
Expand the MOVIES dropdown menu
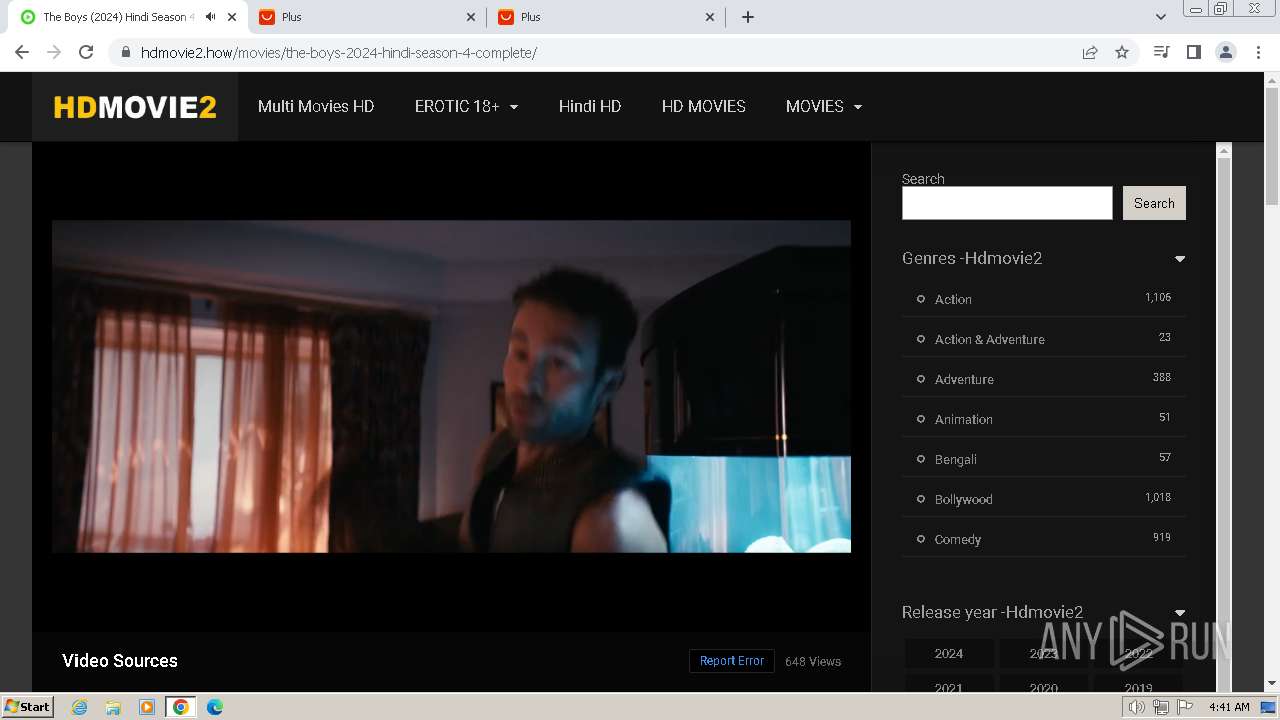(824, 106)
